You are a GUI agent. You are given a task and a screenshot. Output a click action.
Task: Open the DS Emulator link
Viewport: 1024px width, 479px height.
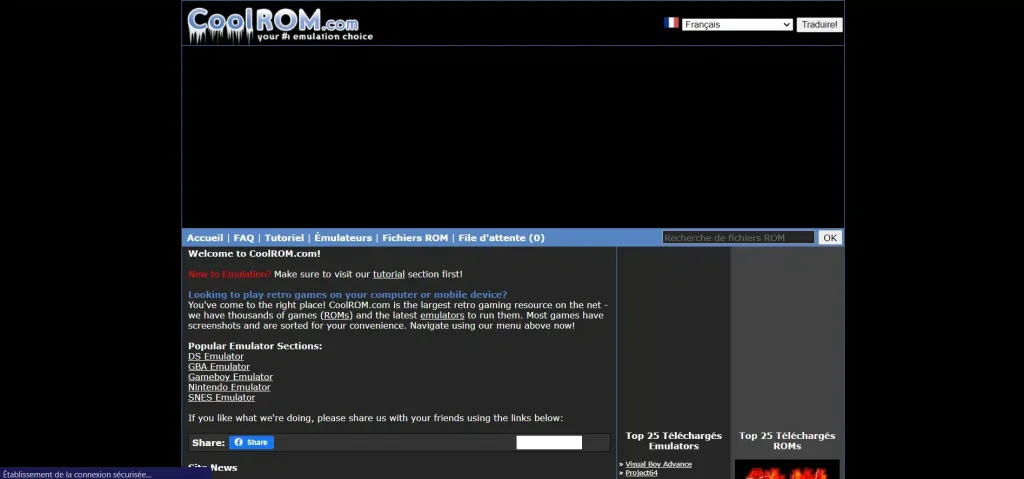pos(216,357)
